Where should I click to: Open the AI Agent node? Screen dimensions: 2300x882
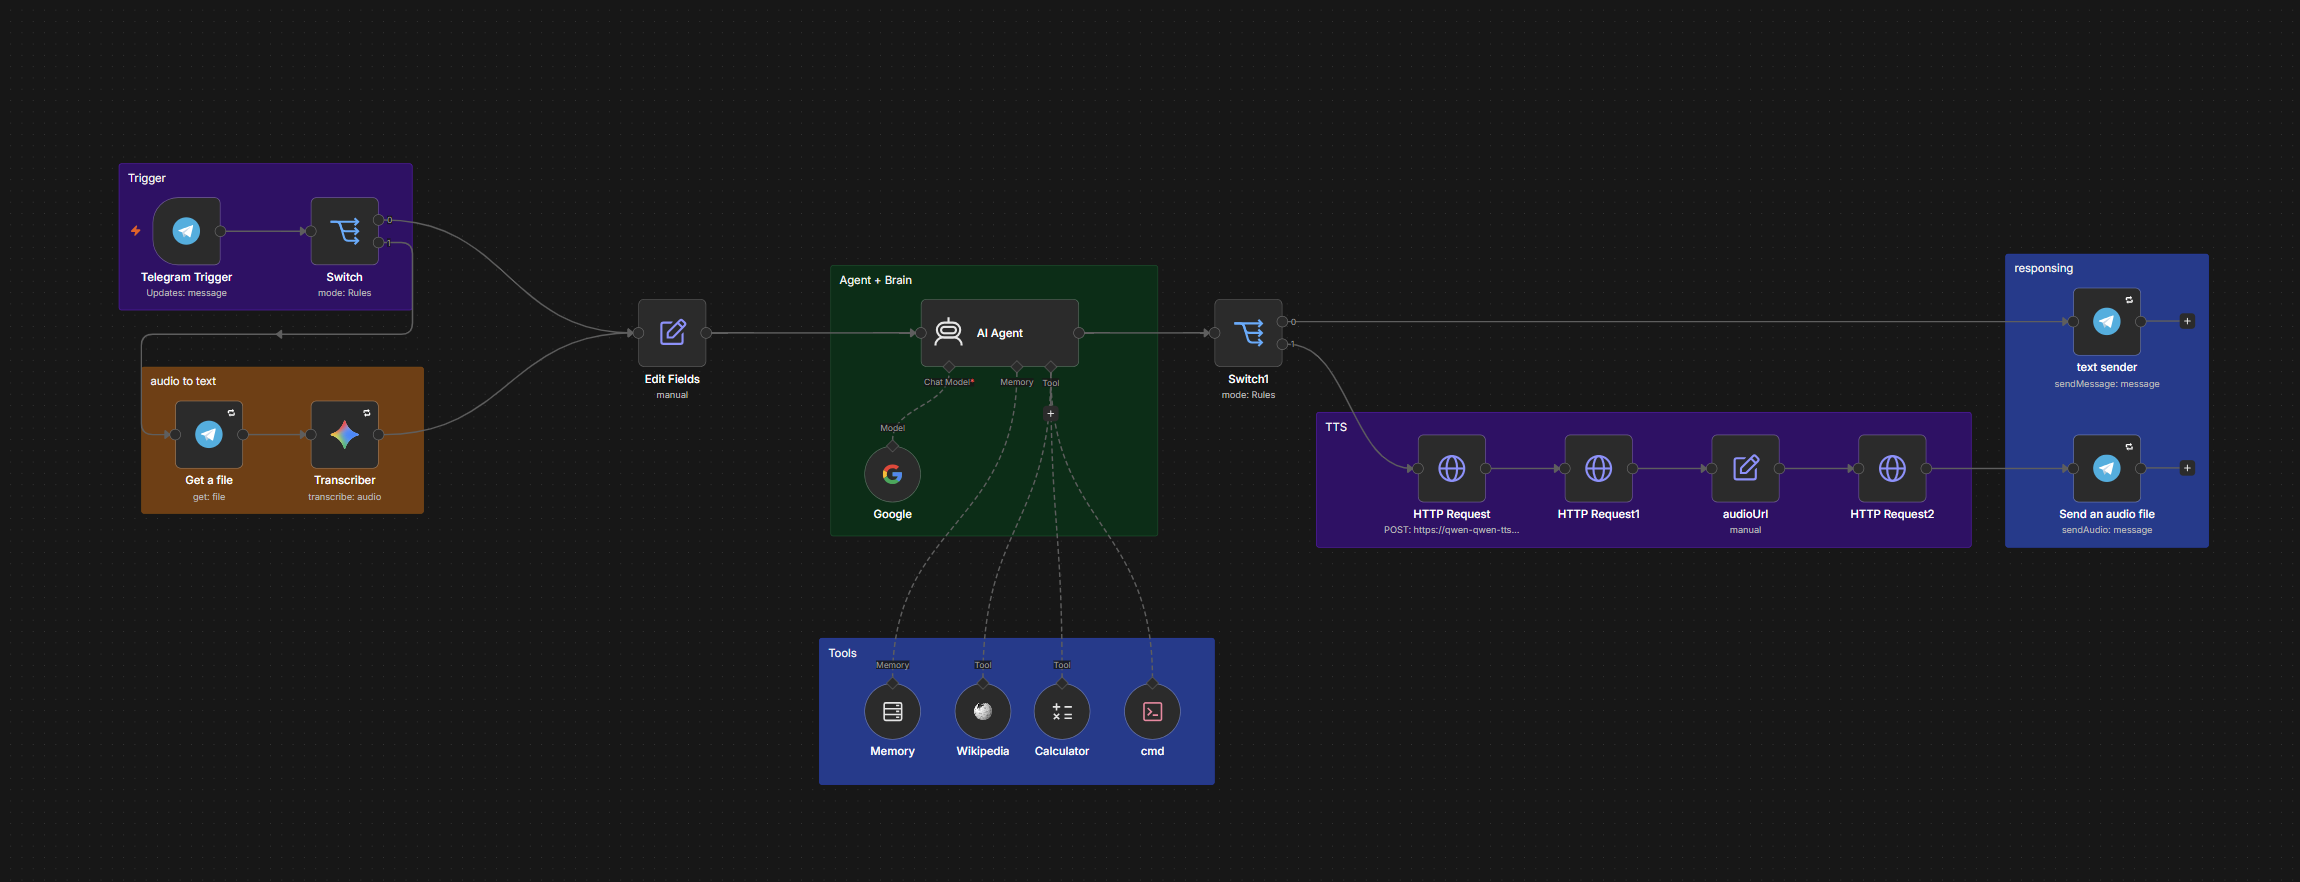[999, 333]
